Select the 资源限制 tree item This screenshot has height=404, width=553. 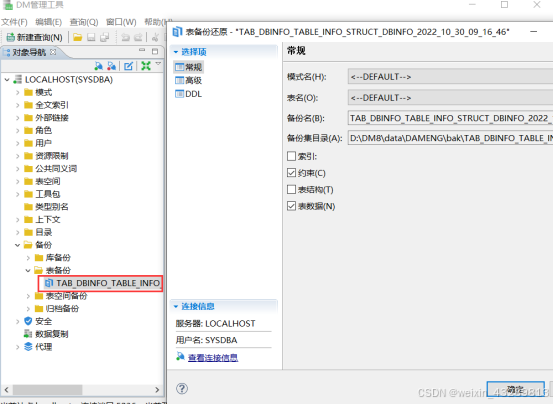coord(51,156)
